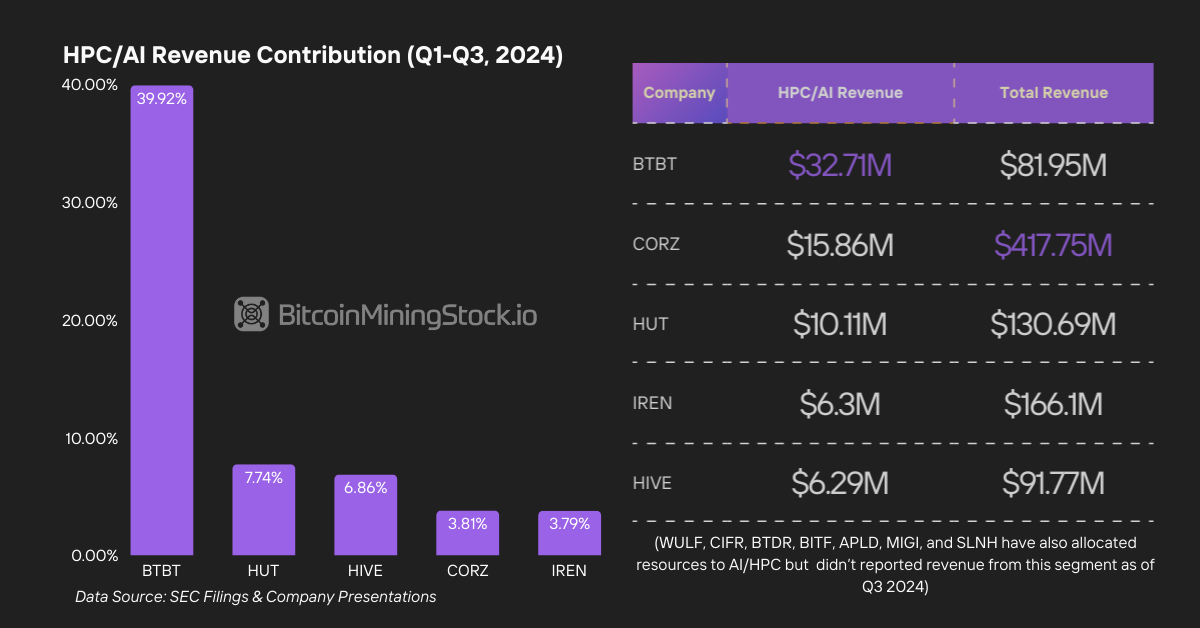Screen dimensions: 1200x628
Task: Select CORZ's $417.75M total revenue figure
Action: click(1053, 245)
